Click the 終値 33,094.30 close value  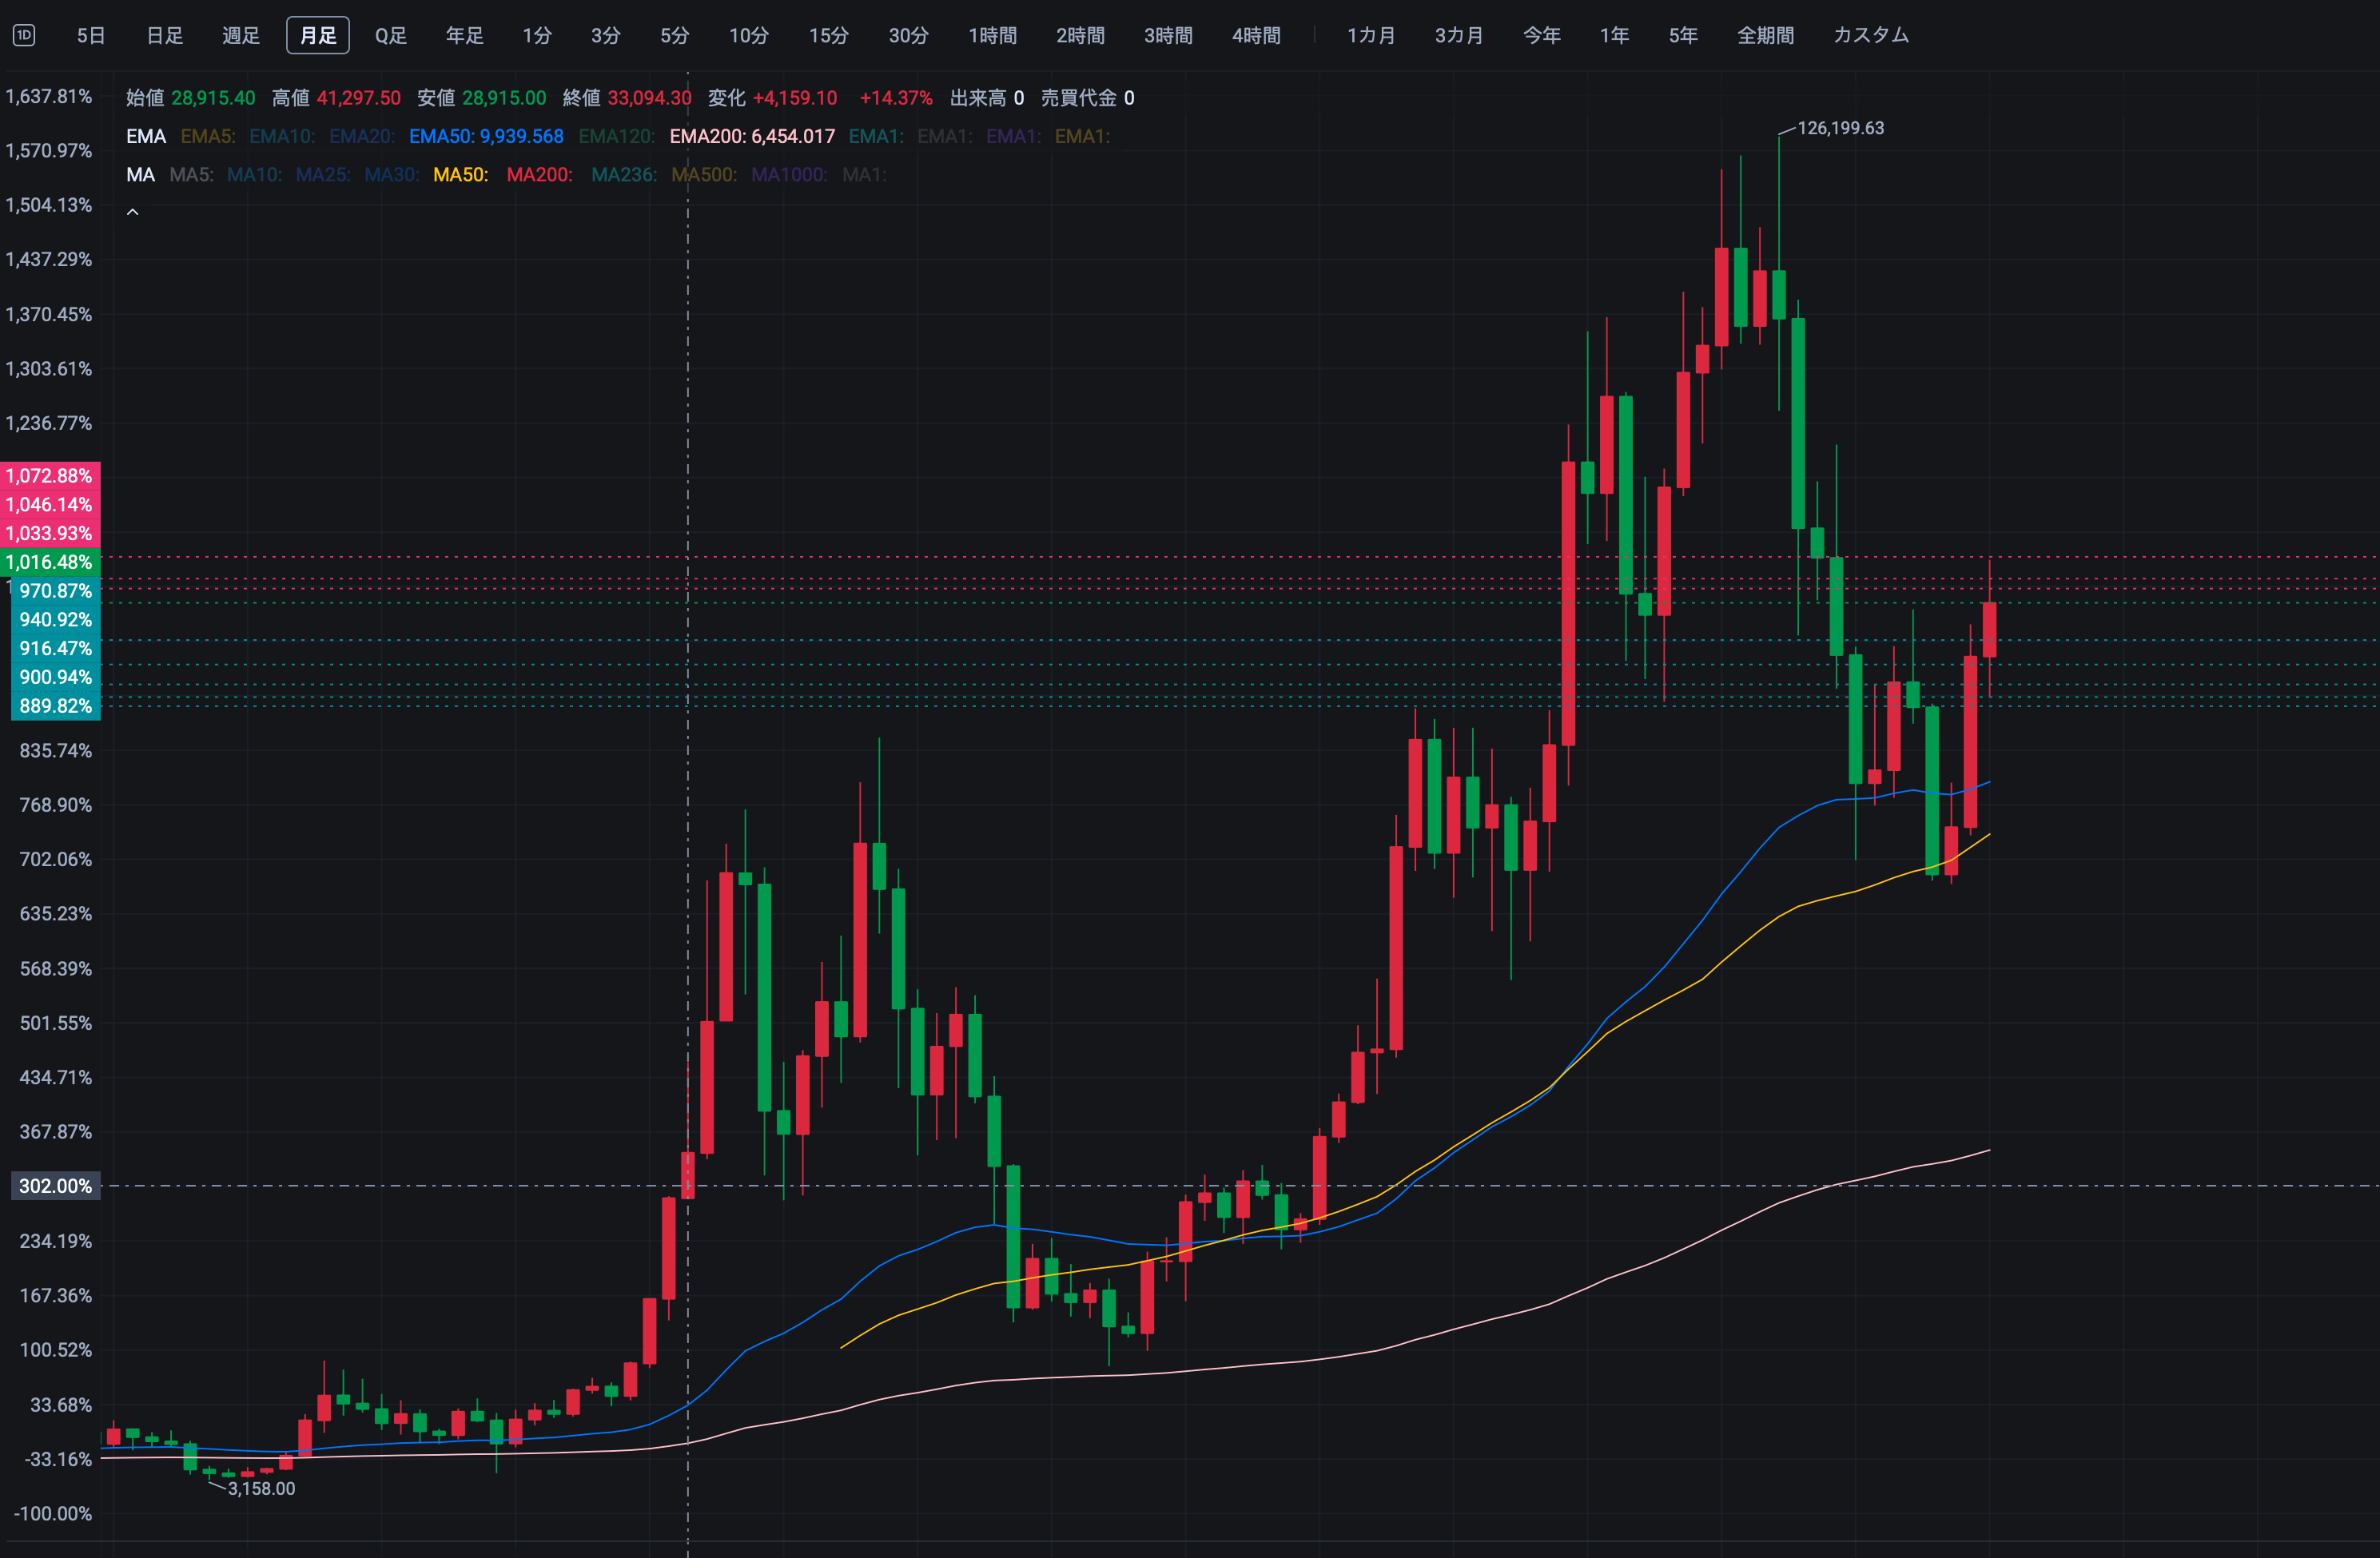coord(627,98)
